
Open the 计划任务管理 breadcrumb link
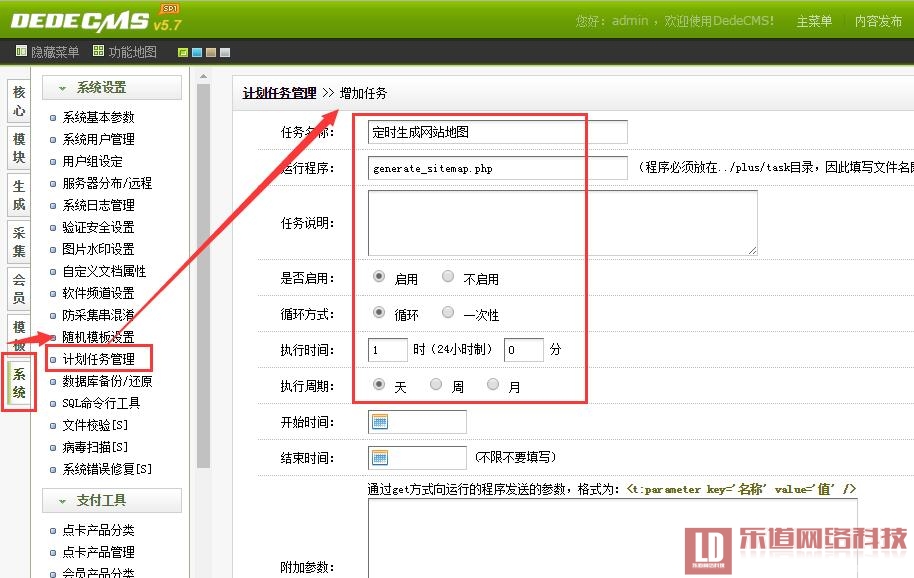click(279, 93)
